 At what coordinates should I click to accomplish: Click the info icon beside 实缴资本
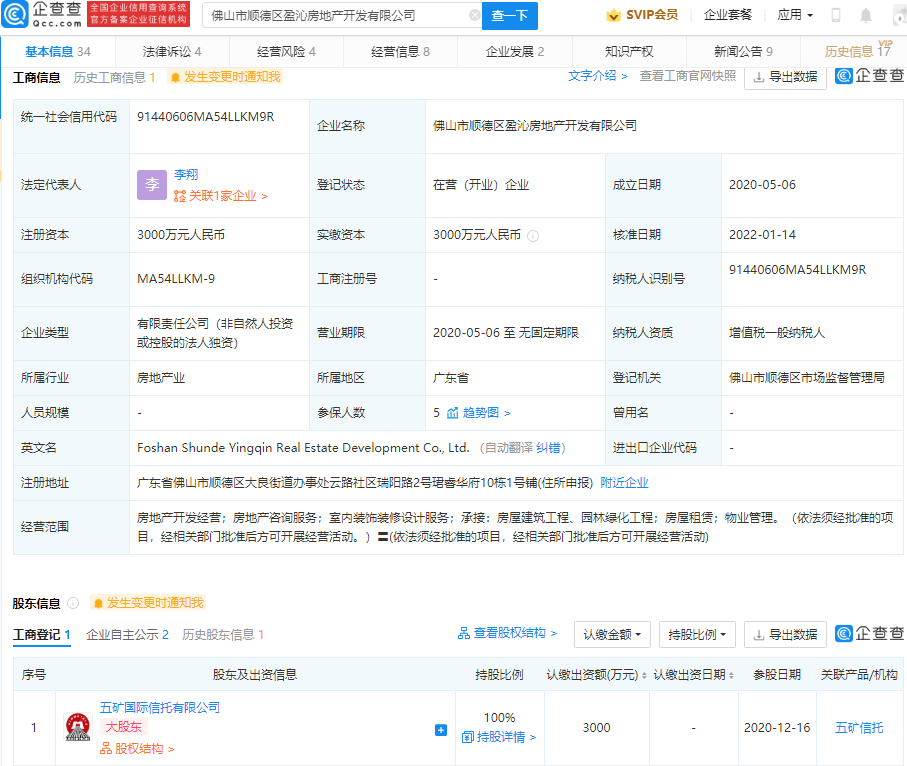point(533,236)
